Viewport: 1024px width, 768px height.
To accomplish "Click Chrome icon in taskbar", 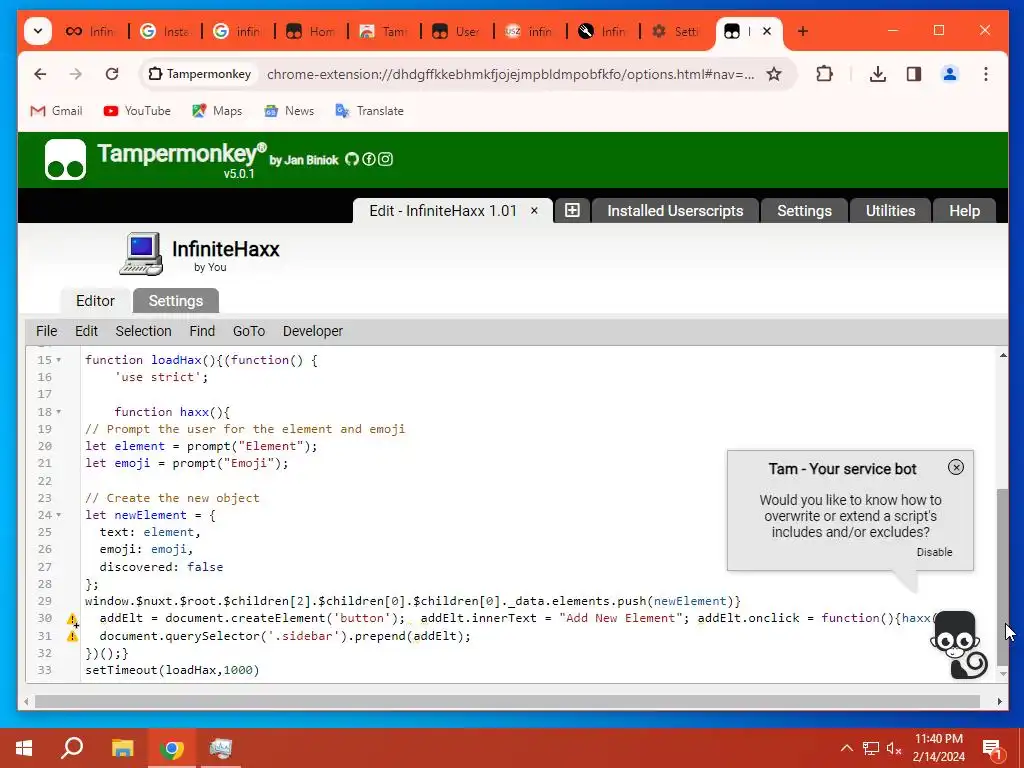I will point(172,748).
